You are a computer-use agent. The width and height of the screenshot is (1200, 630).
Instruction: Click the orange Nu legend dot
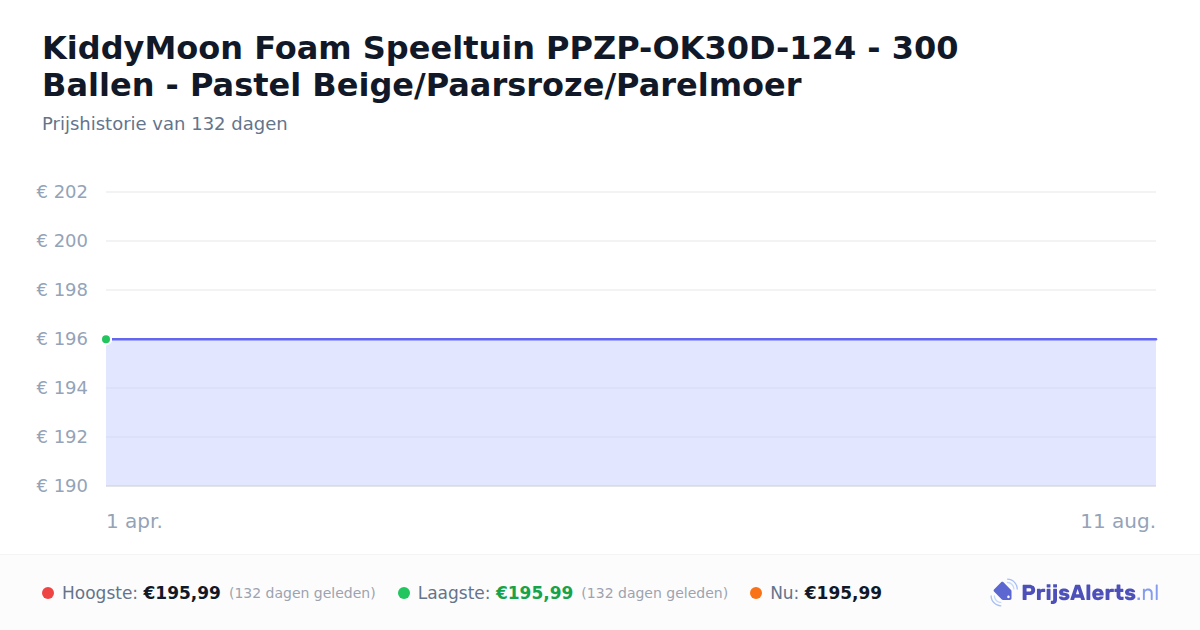[x=756, y=593]
